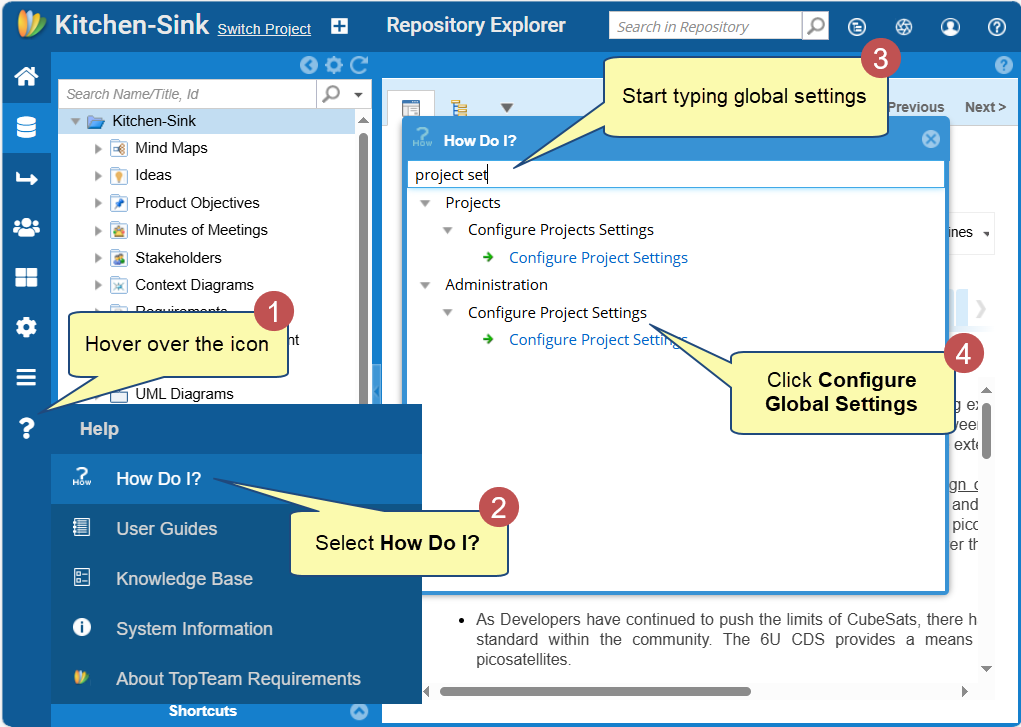Click the panel help icon at top right
The height and width of the screenshot is (727, 1021).
tap(1003, 65)
